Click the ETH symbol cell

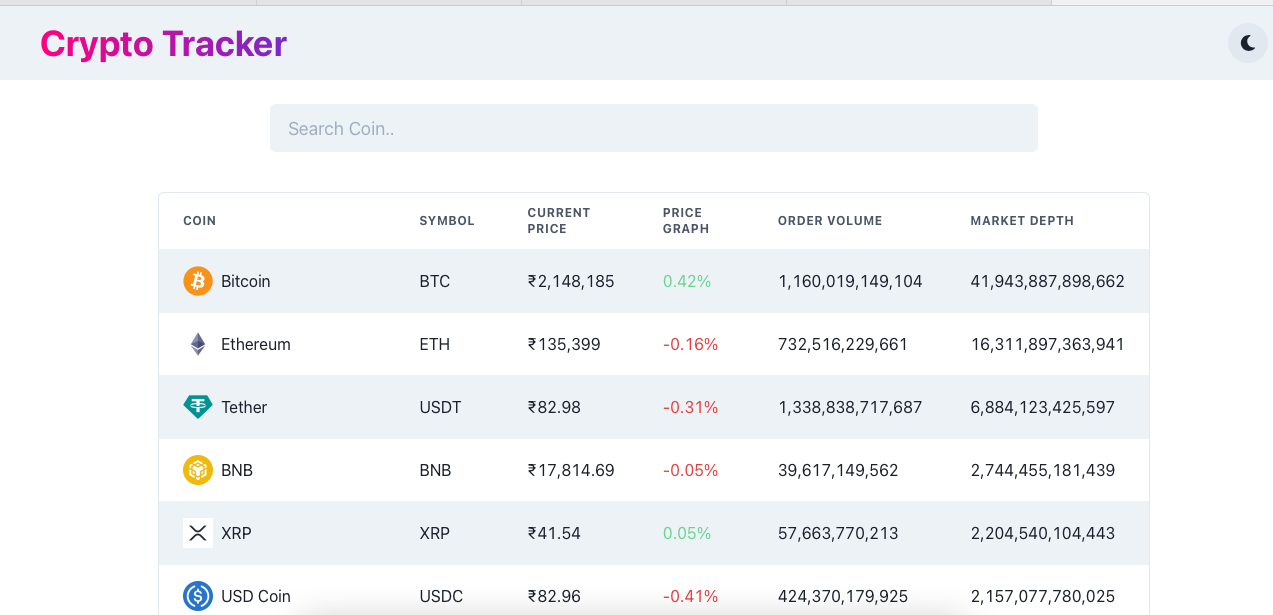(435, 344)
